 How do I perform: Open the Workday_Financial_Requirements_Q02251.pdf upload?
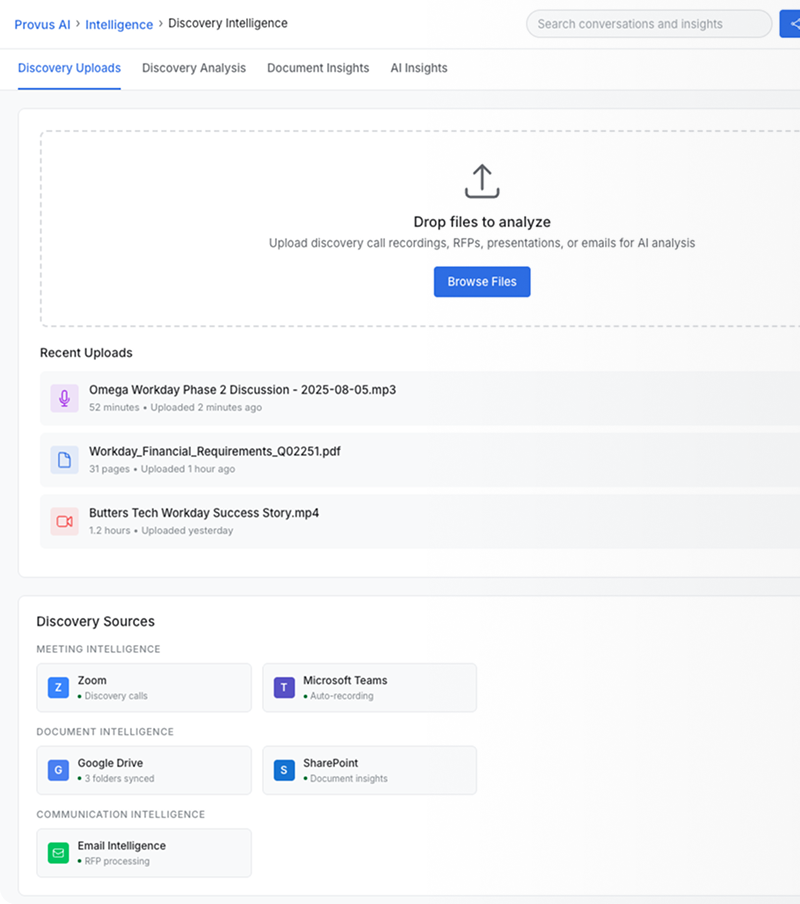coord(214,451)
